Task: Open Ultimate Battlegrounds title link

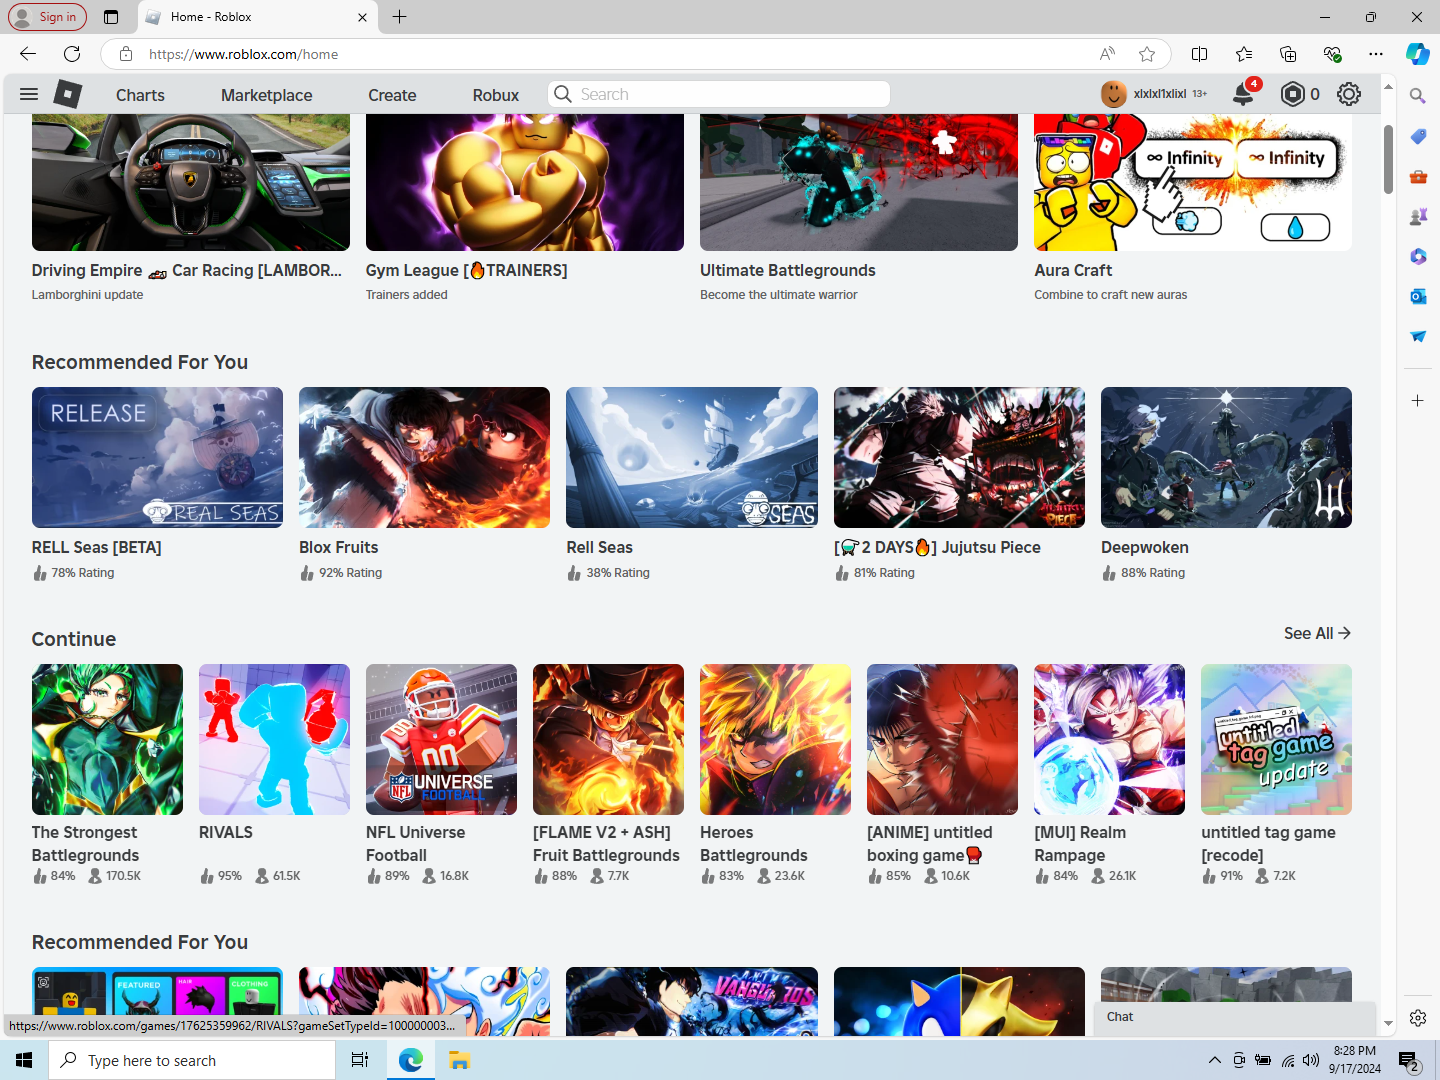Action: (788, 270)
